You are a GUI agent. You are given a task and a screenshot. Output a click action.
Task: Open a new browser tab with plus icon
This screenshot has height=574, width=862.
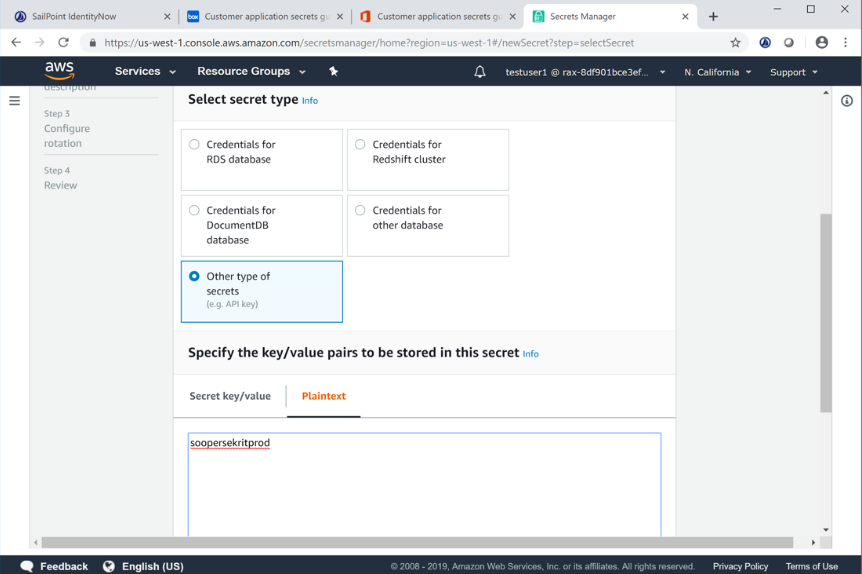tap(713, 17)
